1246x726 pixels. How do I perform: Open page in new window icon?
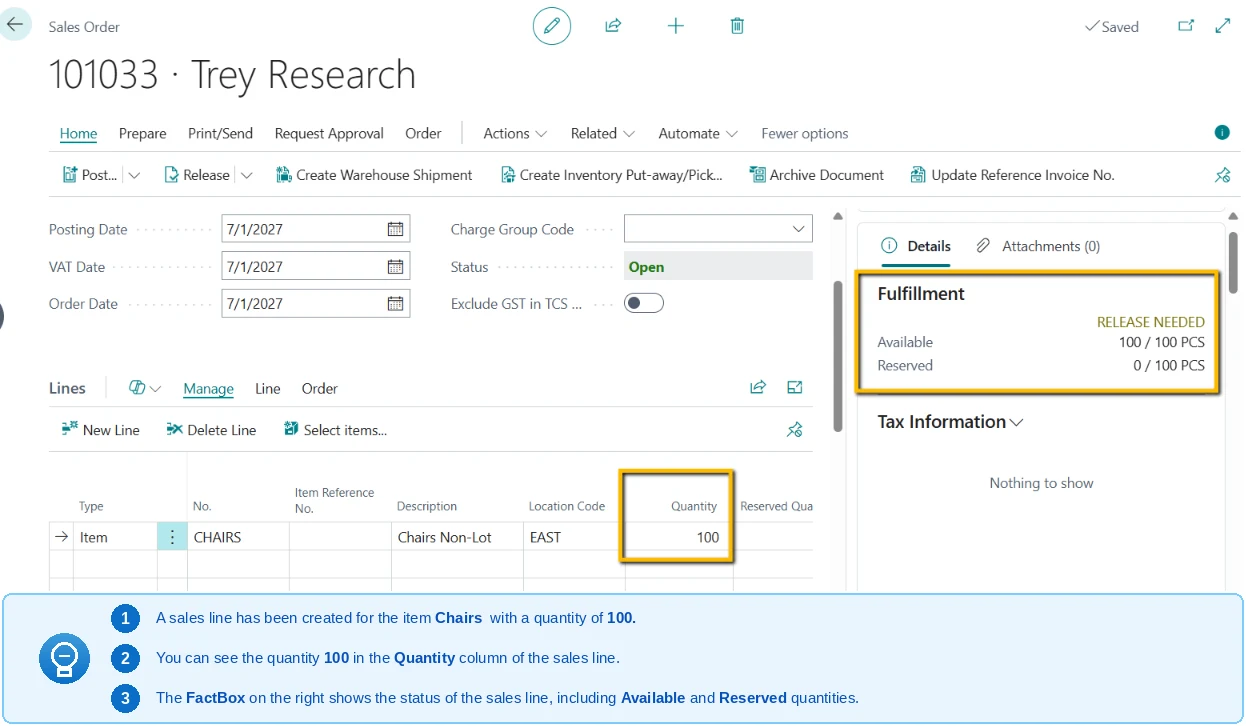tap(1186, 26)
